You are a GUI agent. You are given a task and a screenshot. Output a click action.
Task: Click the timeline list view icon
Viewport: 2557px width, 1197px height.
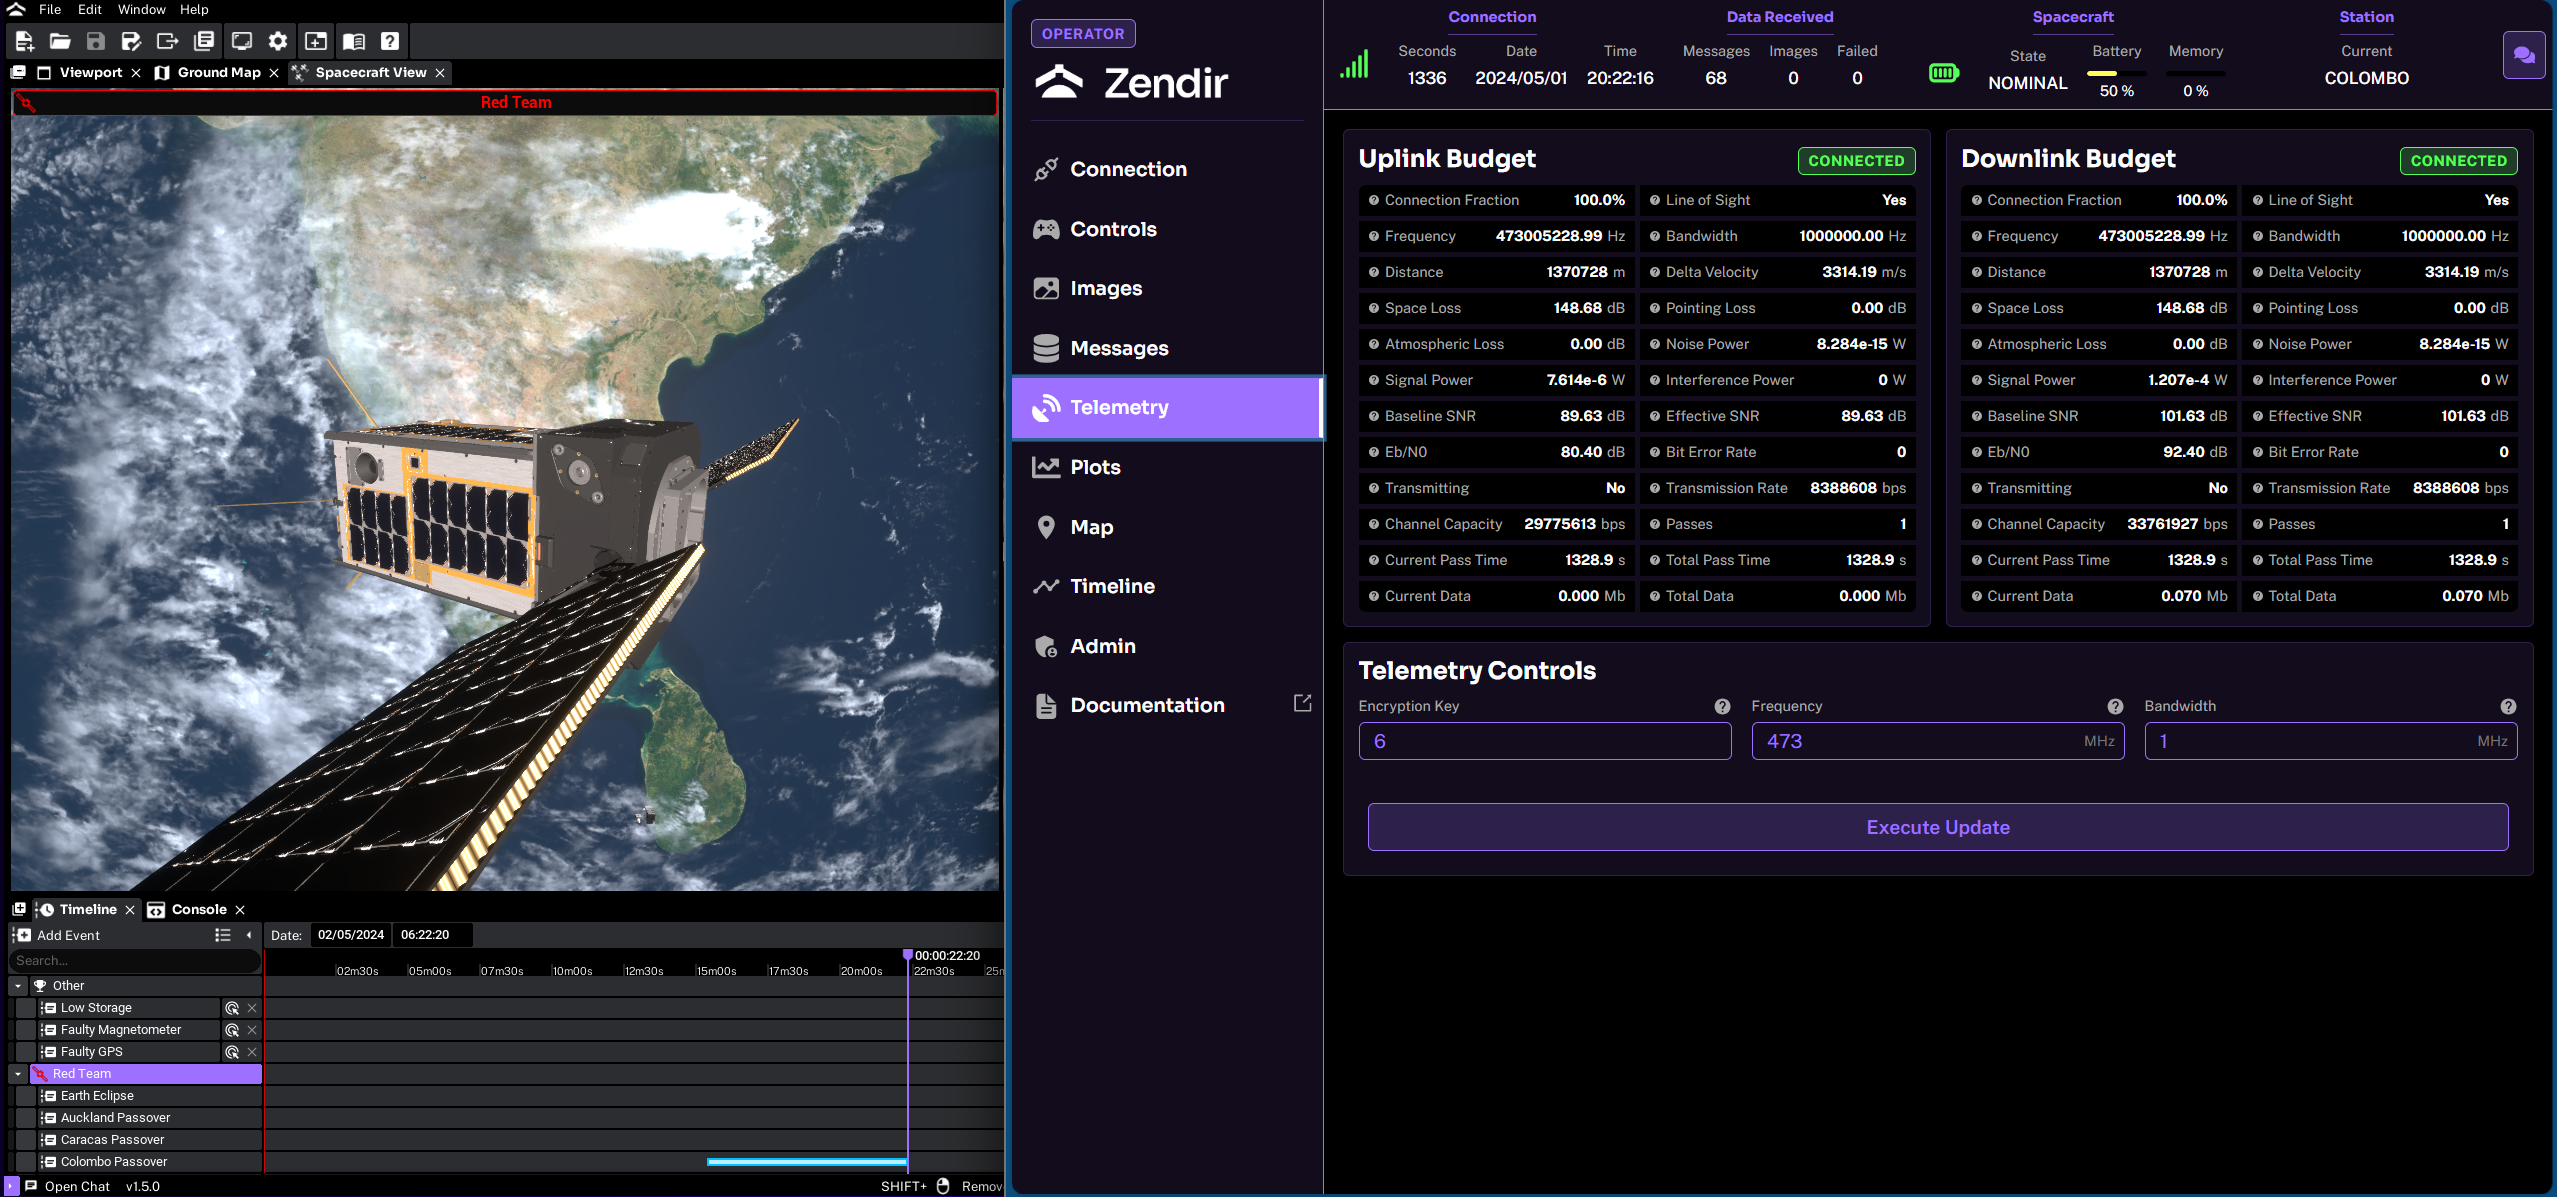tap(222, 935)
